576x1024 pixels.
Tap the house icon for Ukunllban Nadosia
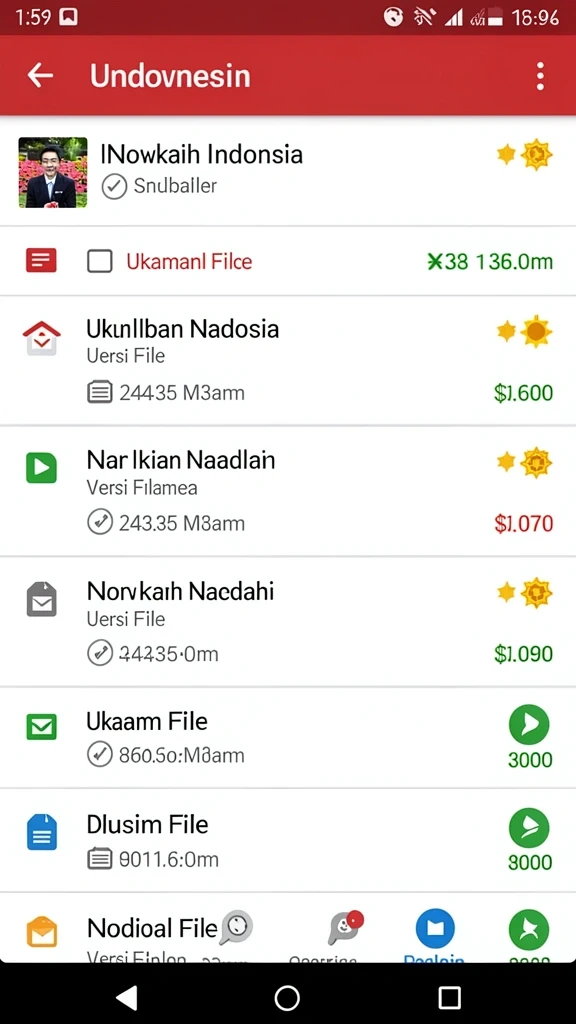click(41, 338)
